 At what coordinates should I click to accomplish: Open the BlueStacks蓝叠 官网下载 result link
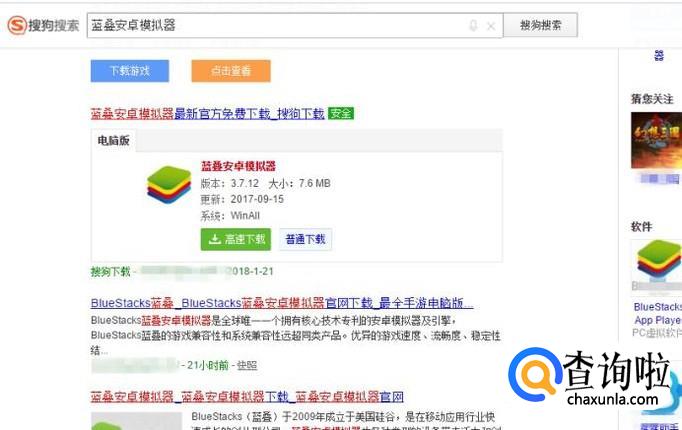(282, 303)
